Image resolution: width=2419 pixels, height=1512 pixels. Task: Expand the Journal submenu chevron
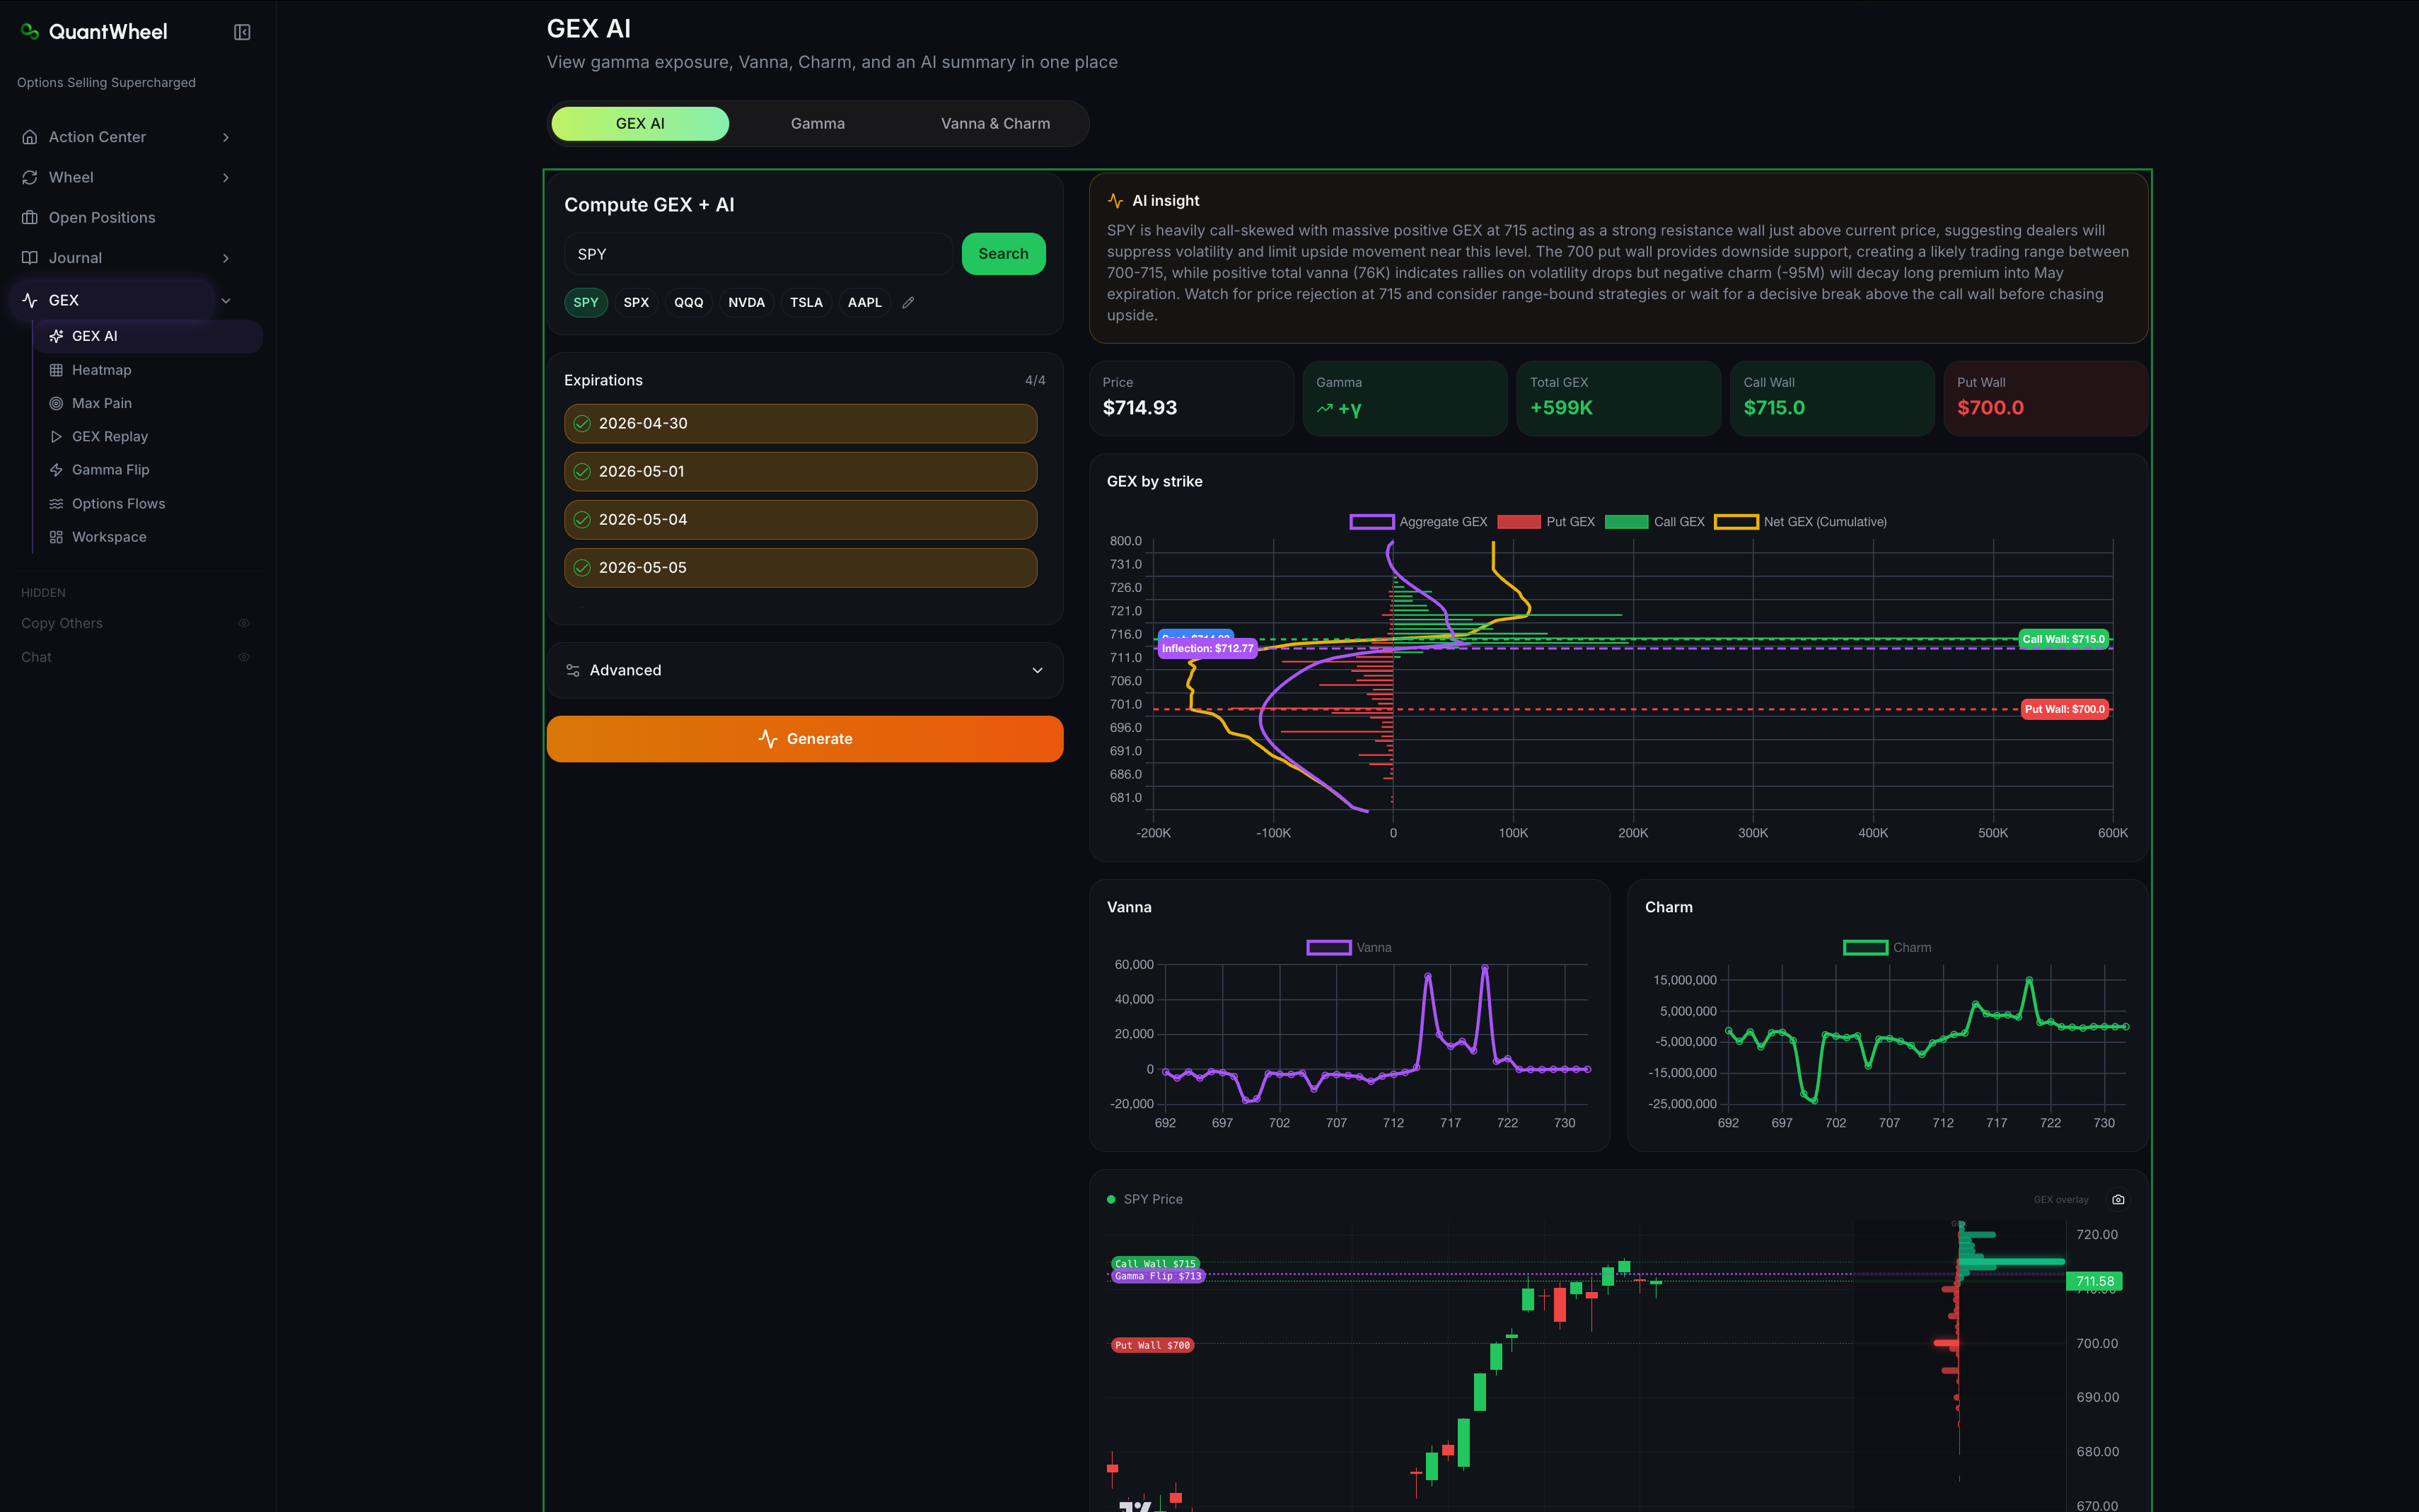(226, 258)
